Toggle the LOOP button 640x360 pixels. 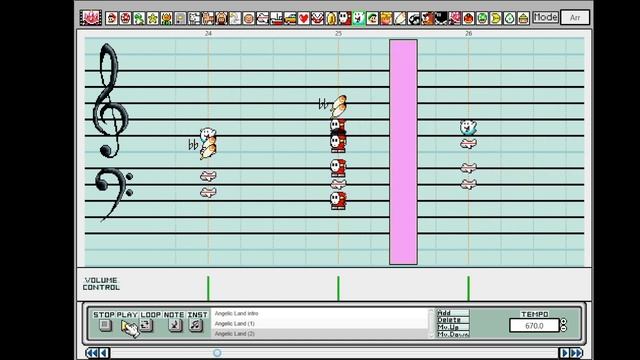click(147, 325)
